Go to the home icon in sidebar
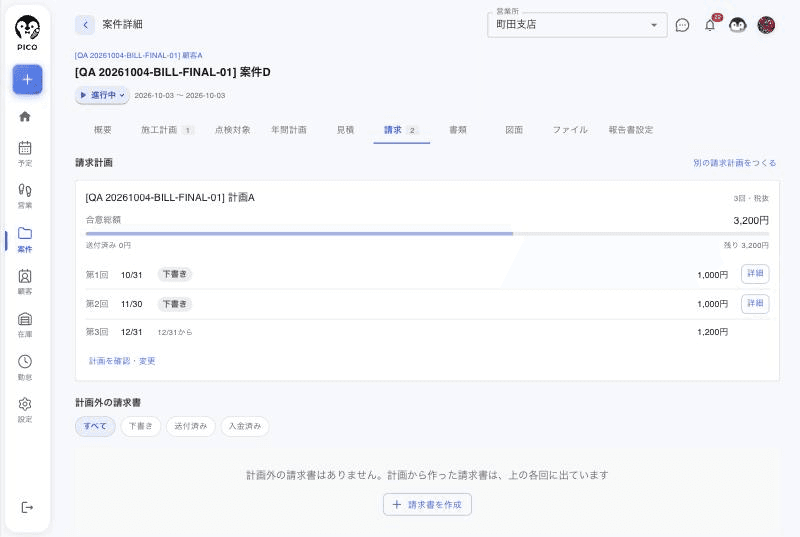This screenshot has height=537, width=800. [25, 116]
